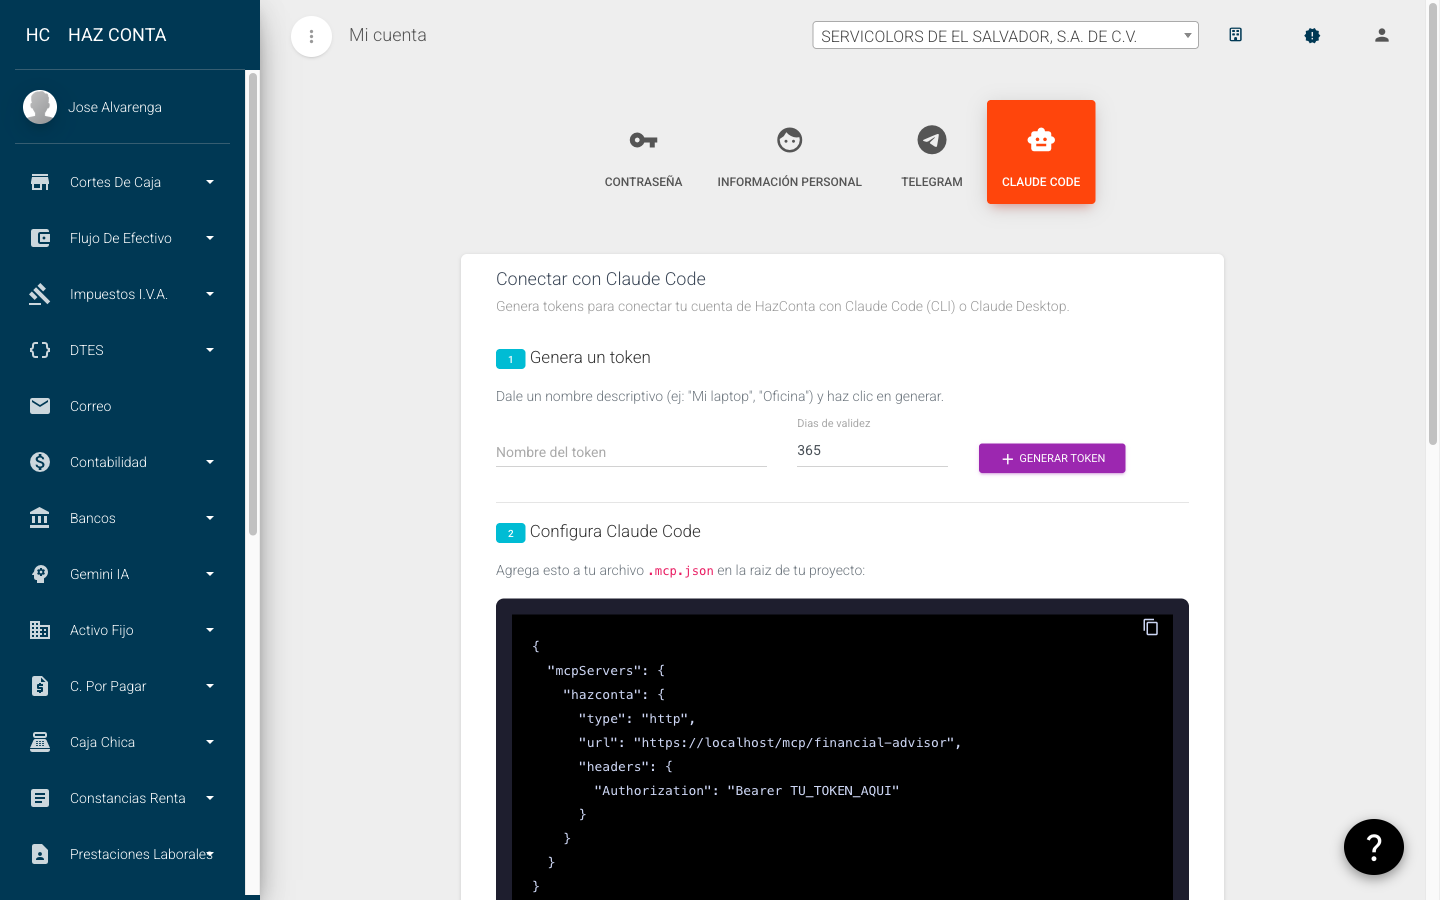Expand Cortes De Caja menu arrow
Viewport: 1440px width, 900px height.
point(210,182)
